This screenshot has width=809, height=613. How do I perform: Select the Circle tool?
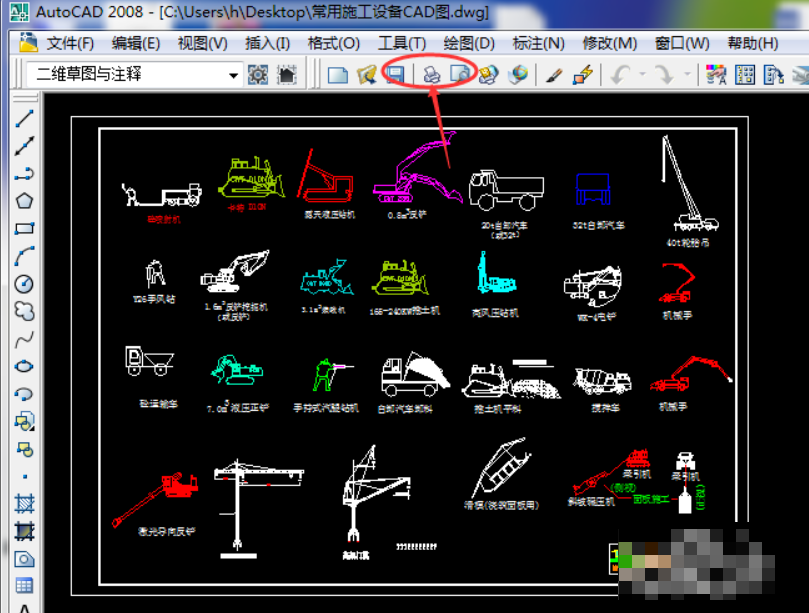click(x=24, y=284)
